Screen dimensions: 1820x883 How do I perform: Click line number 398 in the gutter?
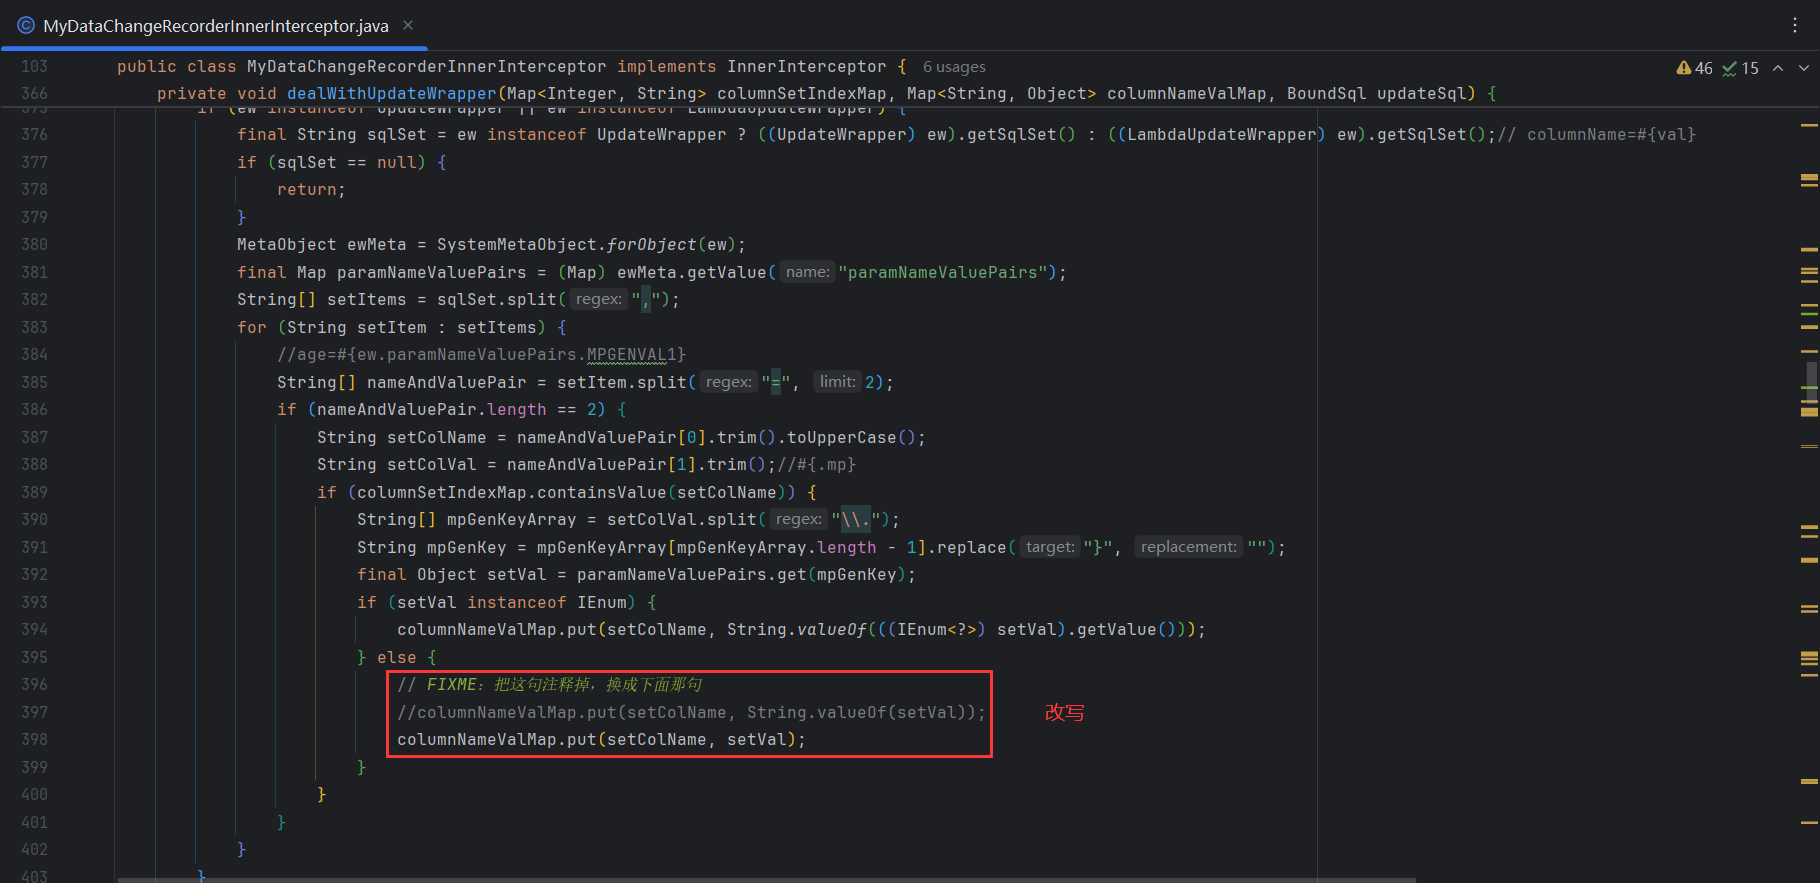tap(34, 739)
